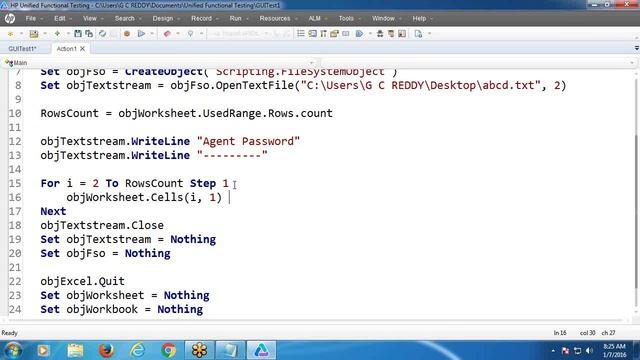640x360 pixels.
Task: Click on "RowsCount = objWorksheet.UsedRange.Rows.count" line
Action: [186, 113]
